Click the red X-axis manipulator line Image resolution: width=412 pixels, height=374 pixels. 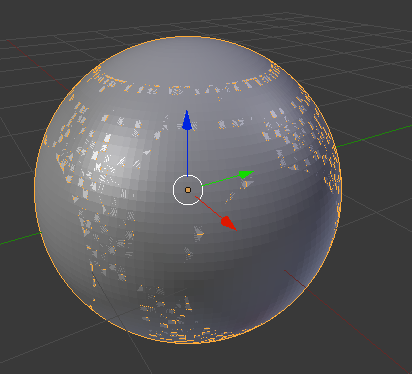pos(208,206)
